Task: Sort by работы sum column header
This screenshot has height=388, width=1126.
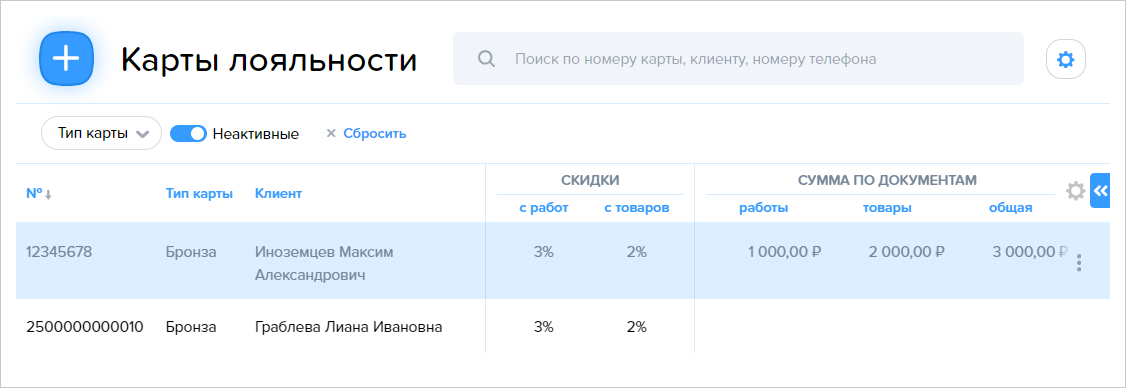Action: [x=764, y=208]
